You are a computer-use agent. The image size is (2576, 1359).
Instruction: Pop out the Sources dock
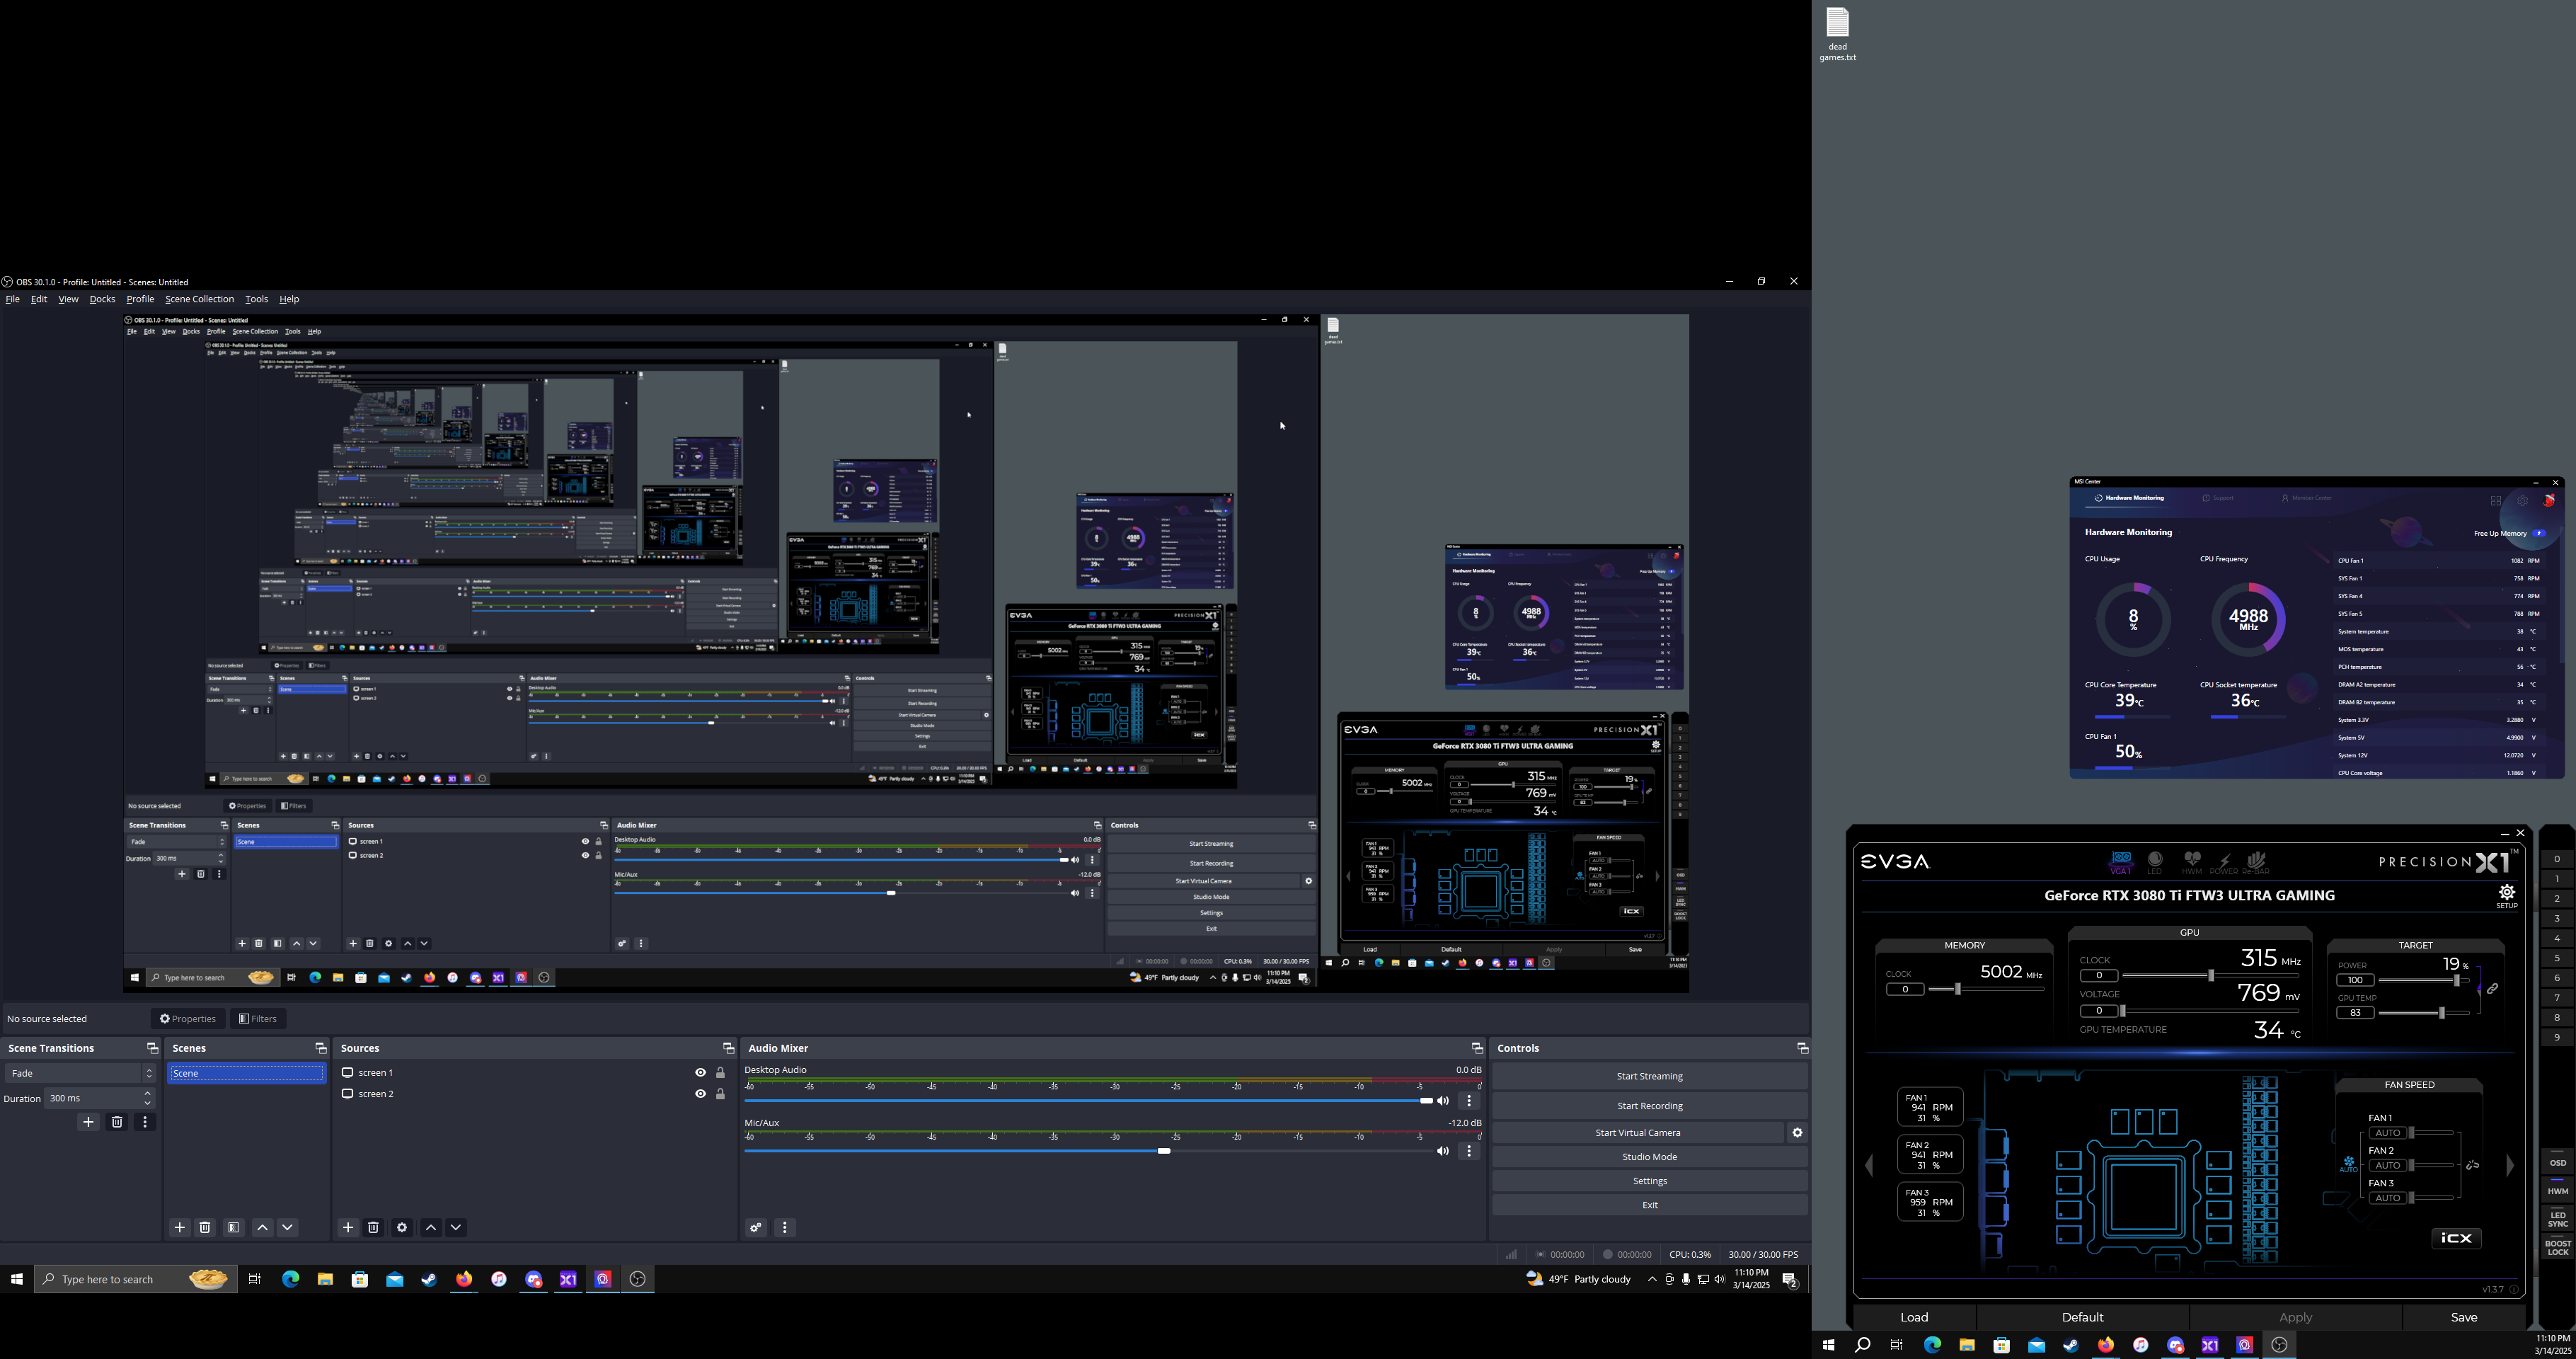728,1048
